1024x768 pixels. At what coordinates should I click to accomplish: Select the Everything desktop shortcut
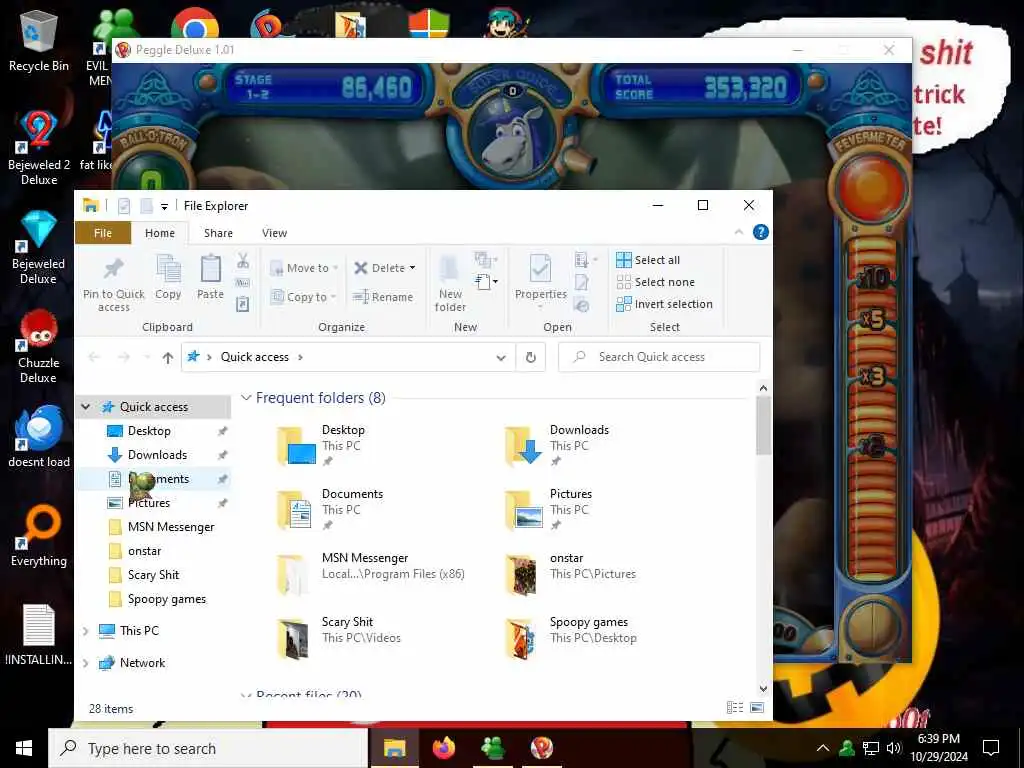tap(39, 537)
